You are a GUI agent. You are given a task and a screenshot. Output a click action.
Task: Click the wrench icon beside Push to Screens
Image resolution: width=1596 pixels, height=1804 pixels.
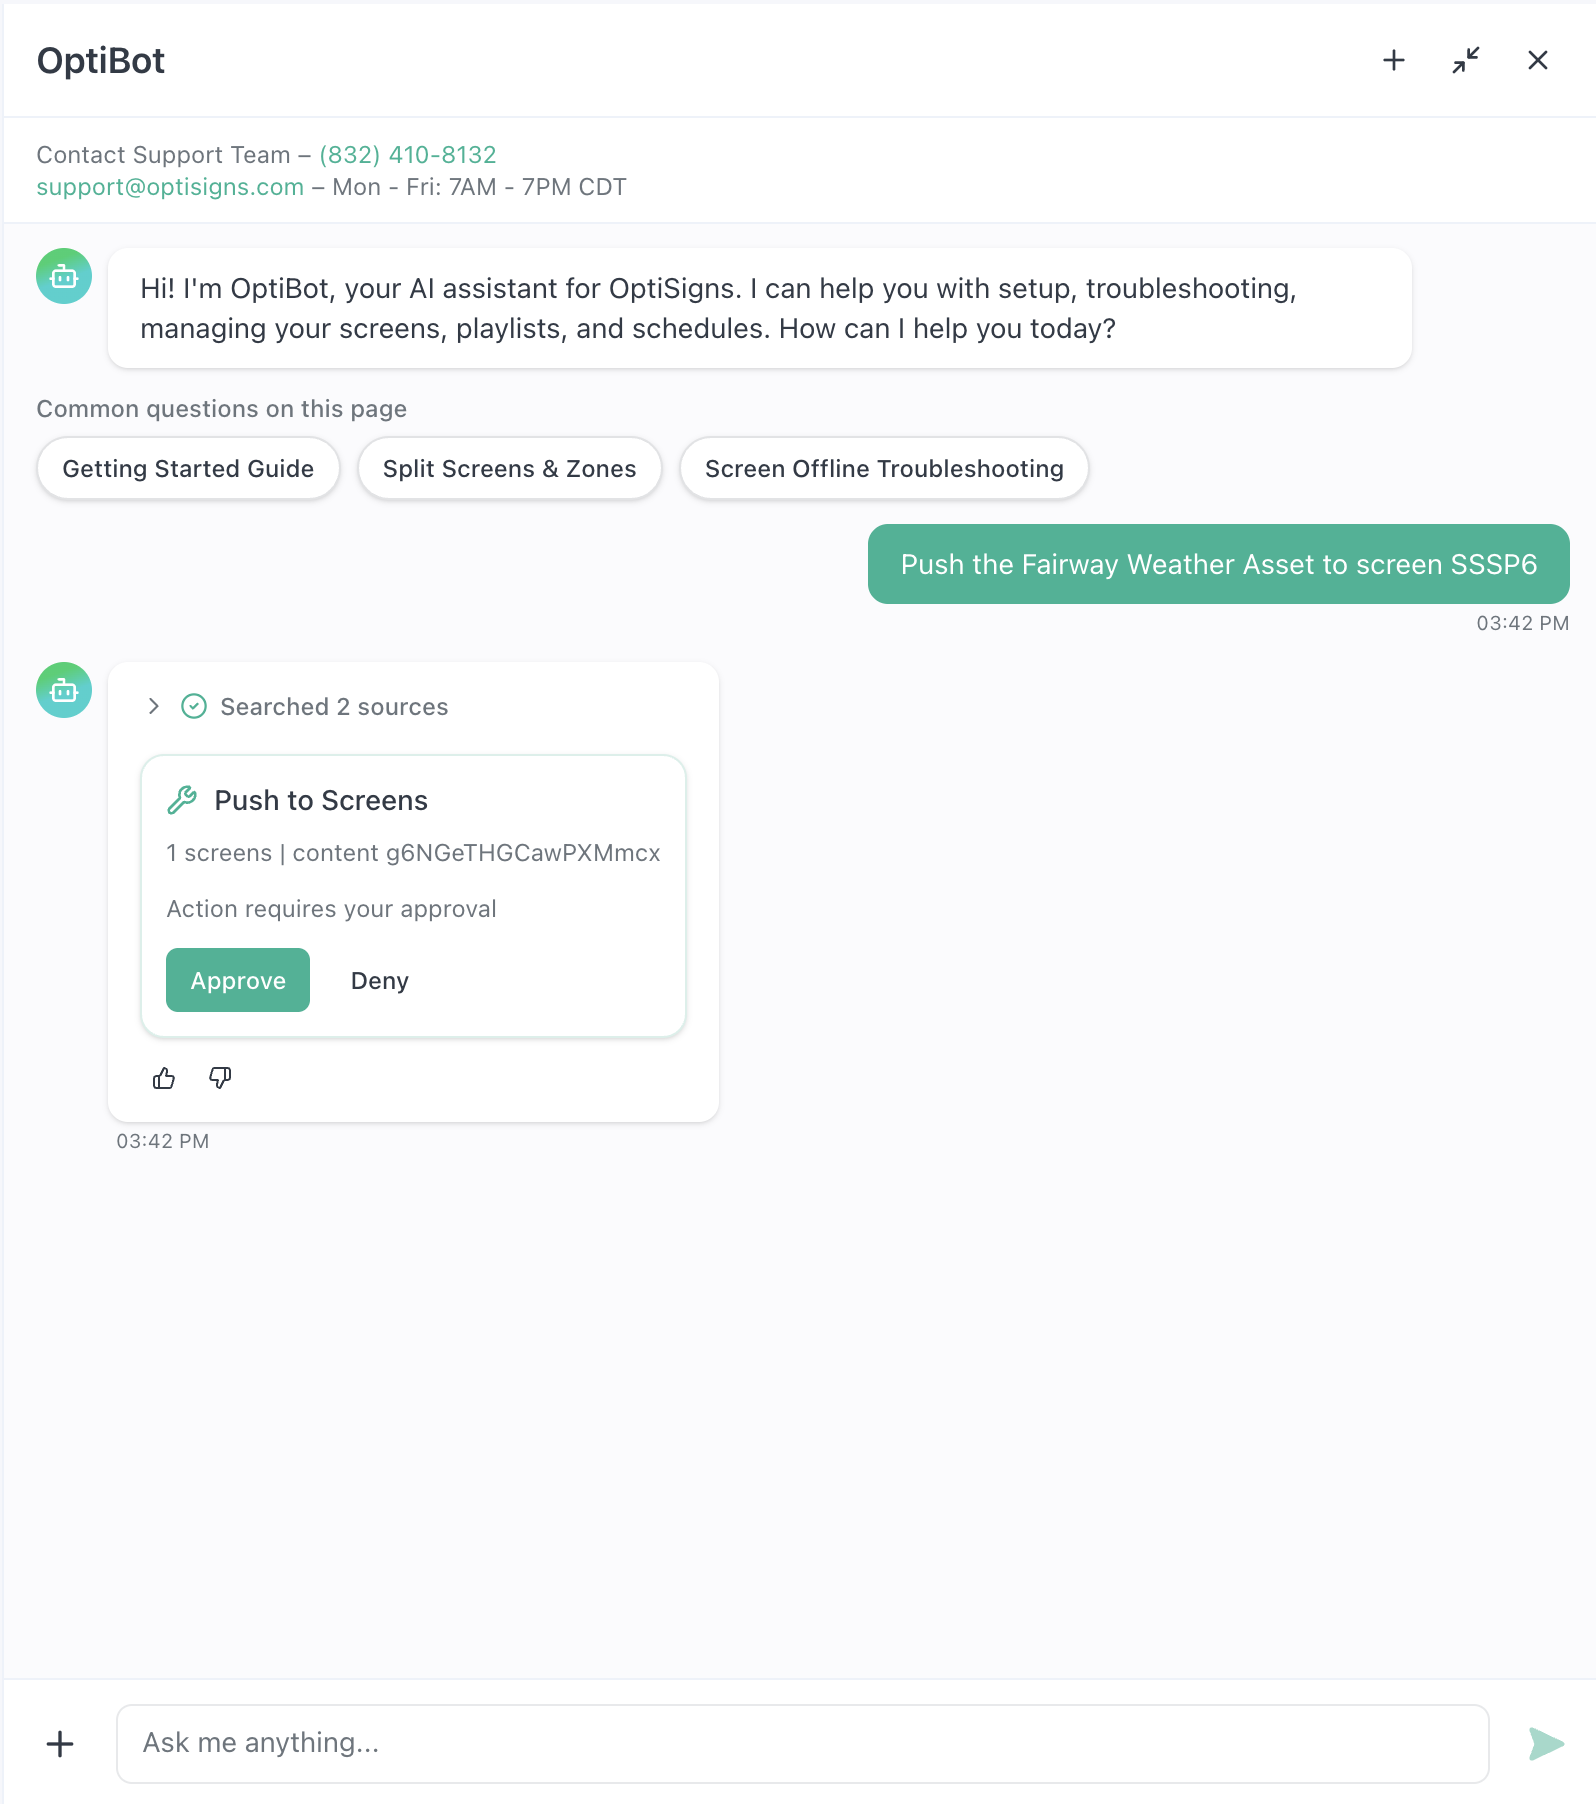coord(182,799)
